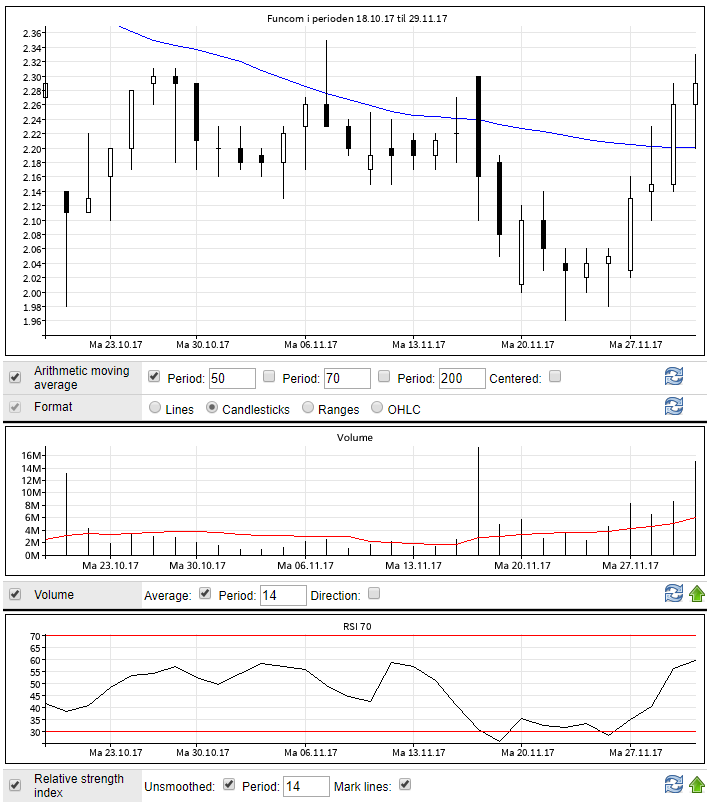Viewport: 708px width, 802px height.
Task: Click the RSI period input field
Action: click(x=306, y=786)
